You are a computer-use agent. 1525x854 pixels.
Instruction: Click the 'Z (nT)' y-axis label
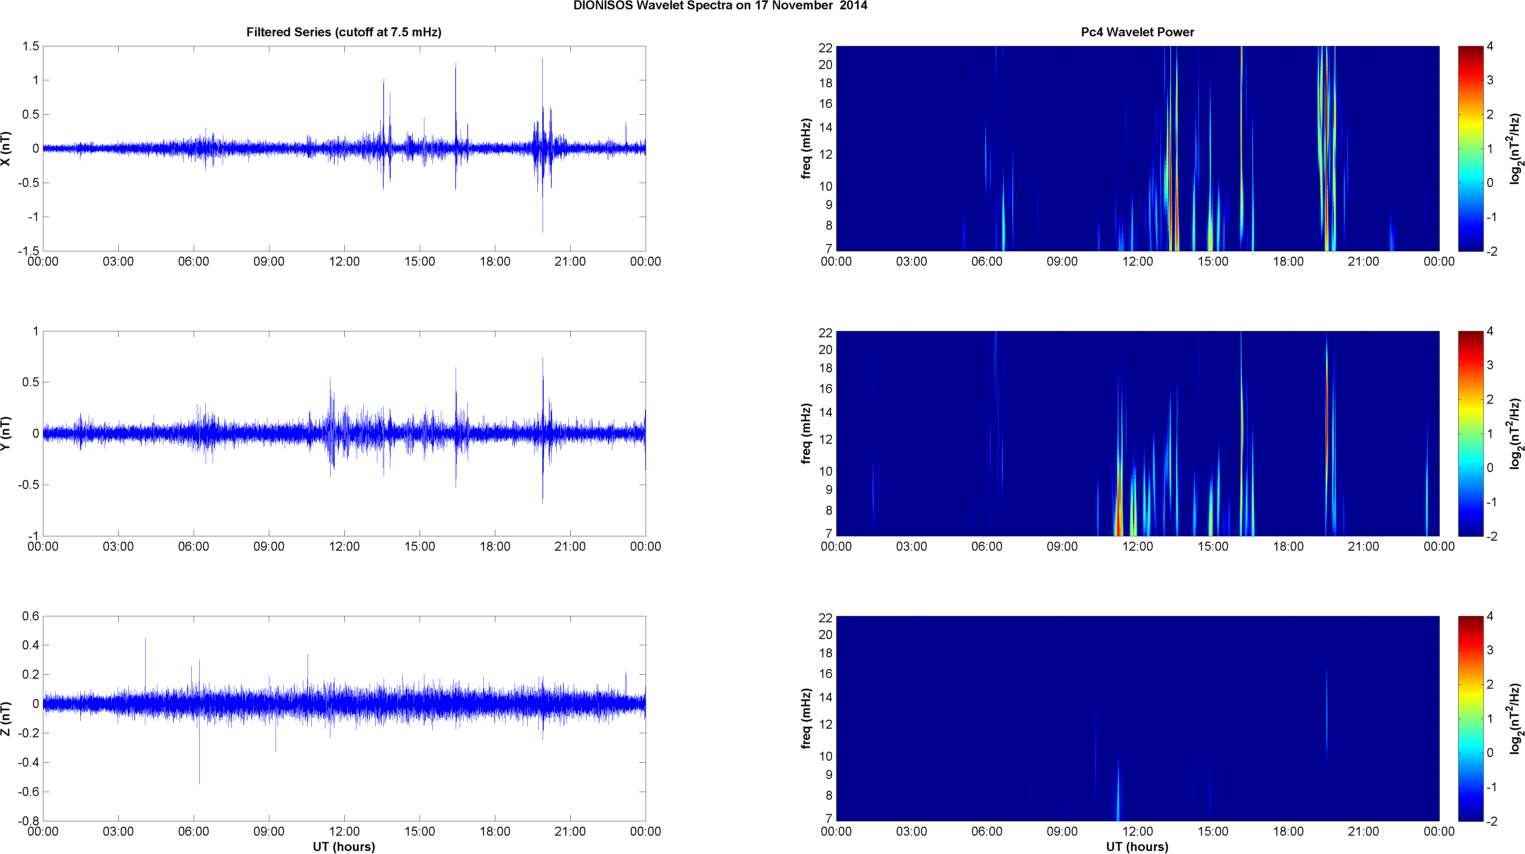pyautogui.click(x=7, y=718)
